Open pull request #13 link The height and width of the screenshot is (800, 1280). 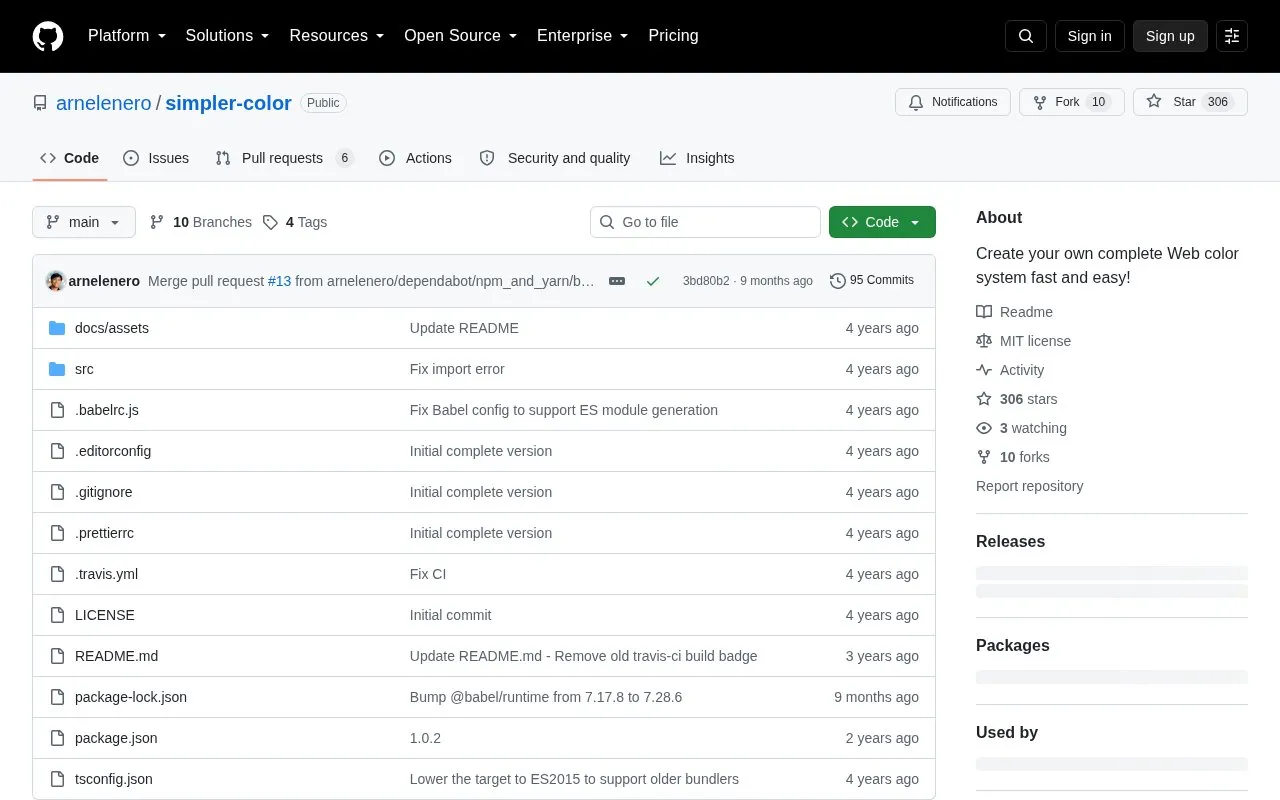(279, 281)
